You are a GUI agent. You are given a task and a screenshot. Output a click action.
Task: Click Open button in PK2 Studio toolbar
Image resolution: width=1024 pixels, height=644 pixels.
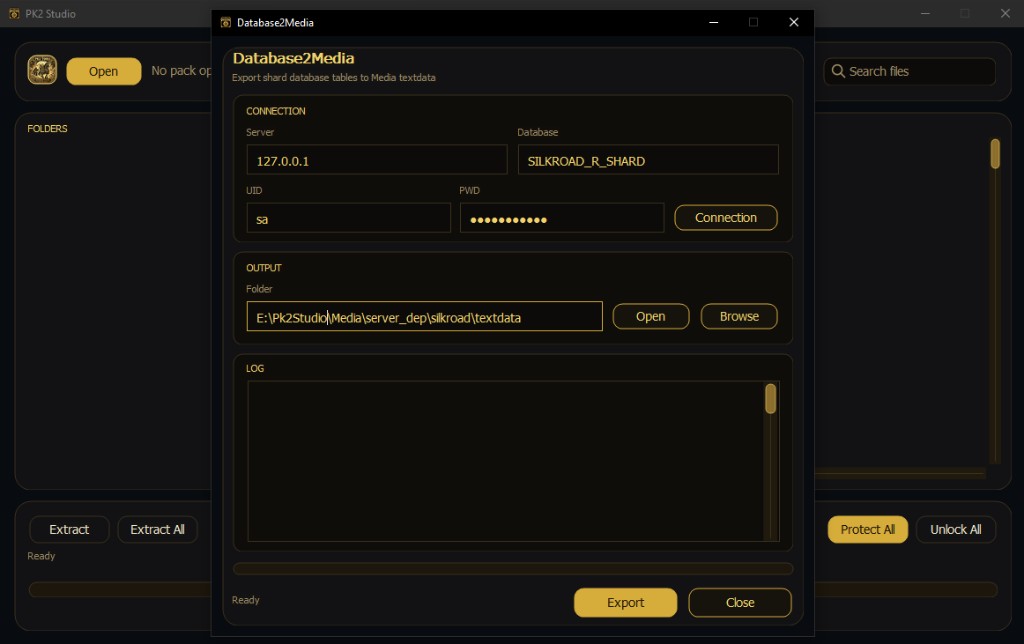click(x=103, y=71)
